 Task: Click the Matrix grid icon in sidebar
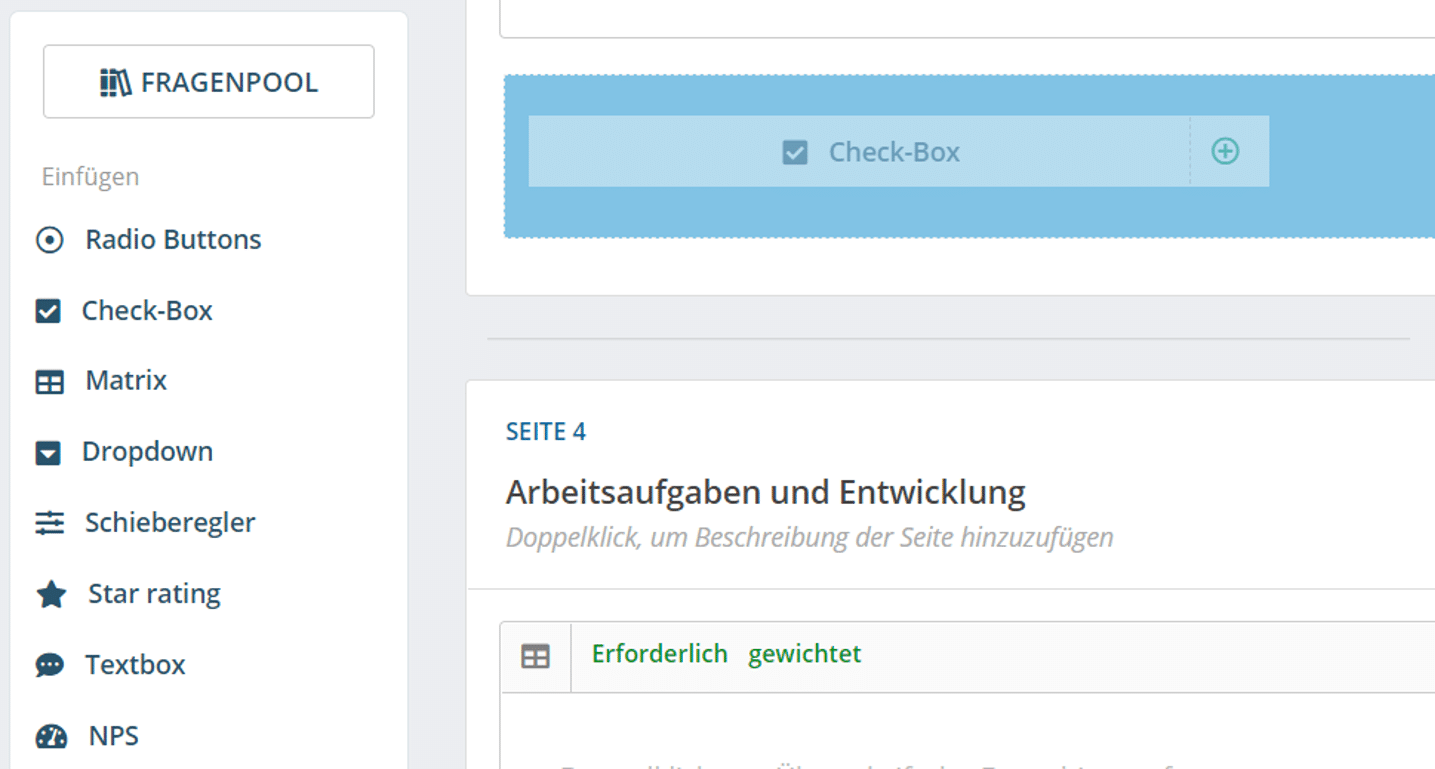point(49,382)
